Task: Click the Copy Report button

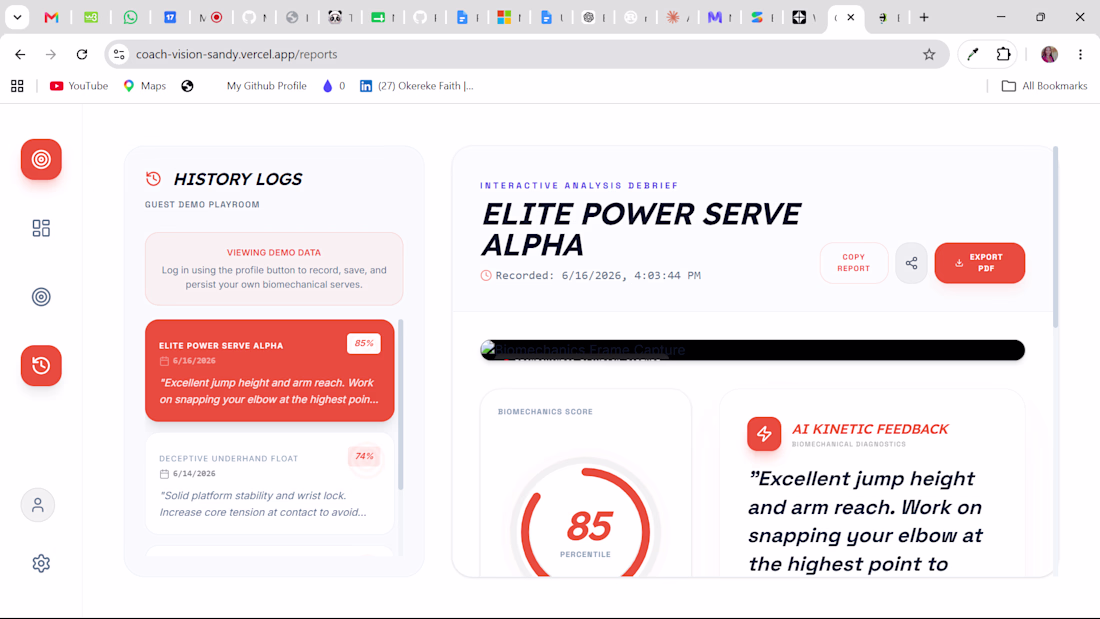Action: tap(854, 263)
